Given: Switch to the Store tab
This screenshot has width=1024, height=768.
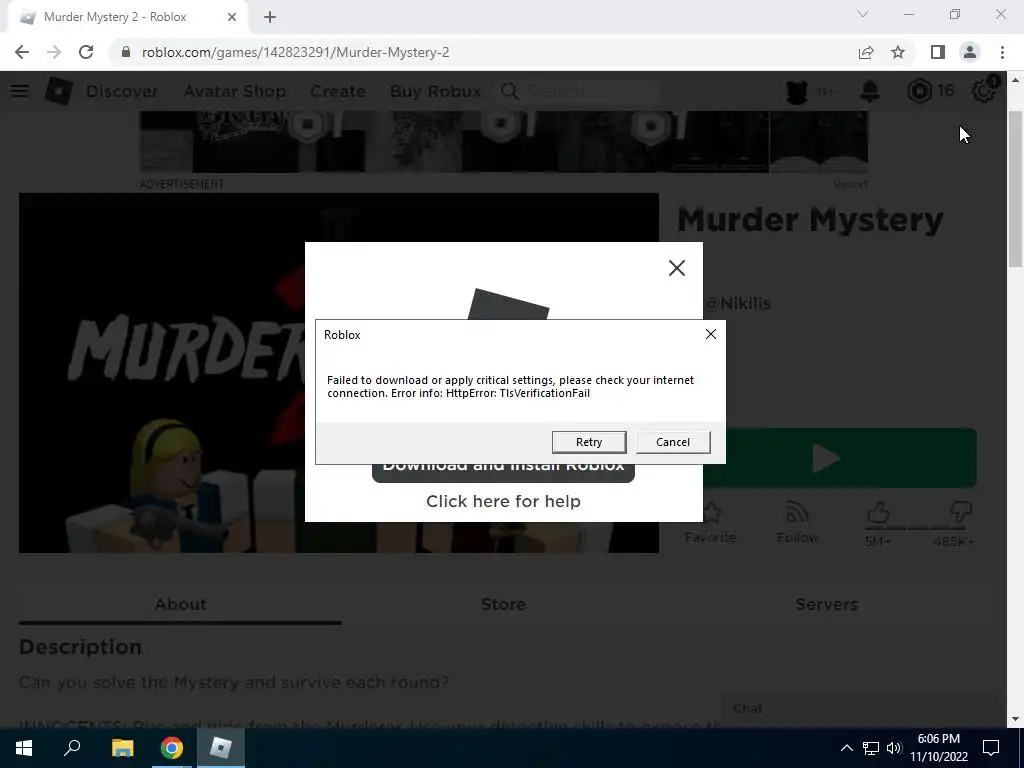Looking at the screenshot, I should (503, 605).
